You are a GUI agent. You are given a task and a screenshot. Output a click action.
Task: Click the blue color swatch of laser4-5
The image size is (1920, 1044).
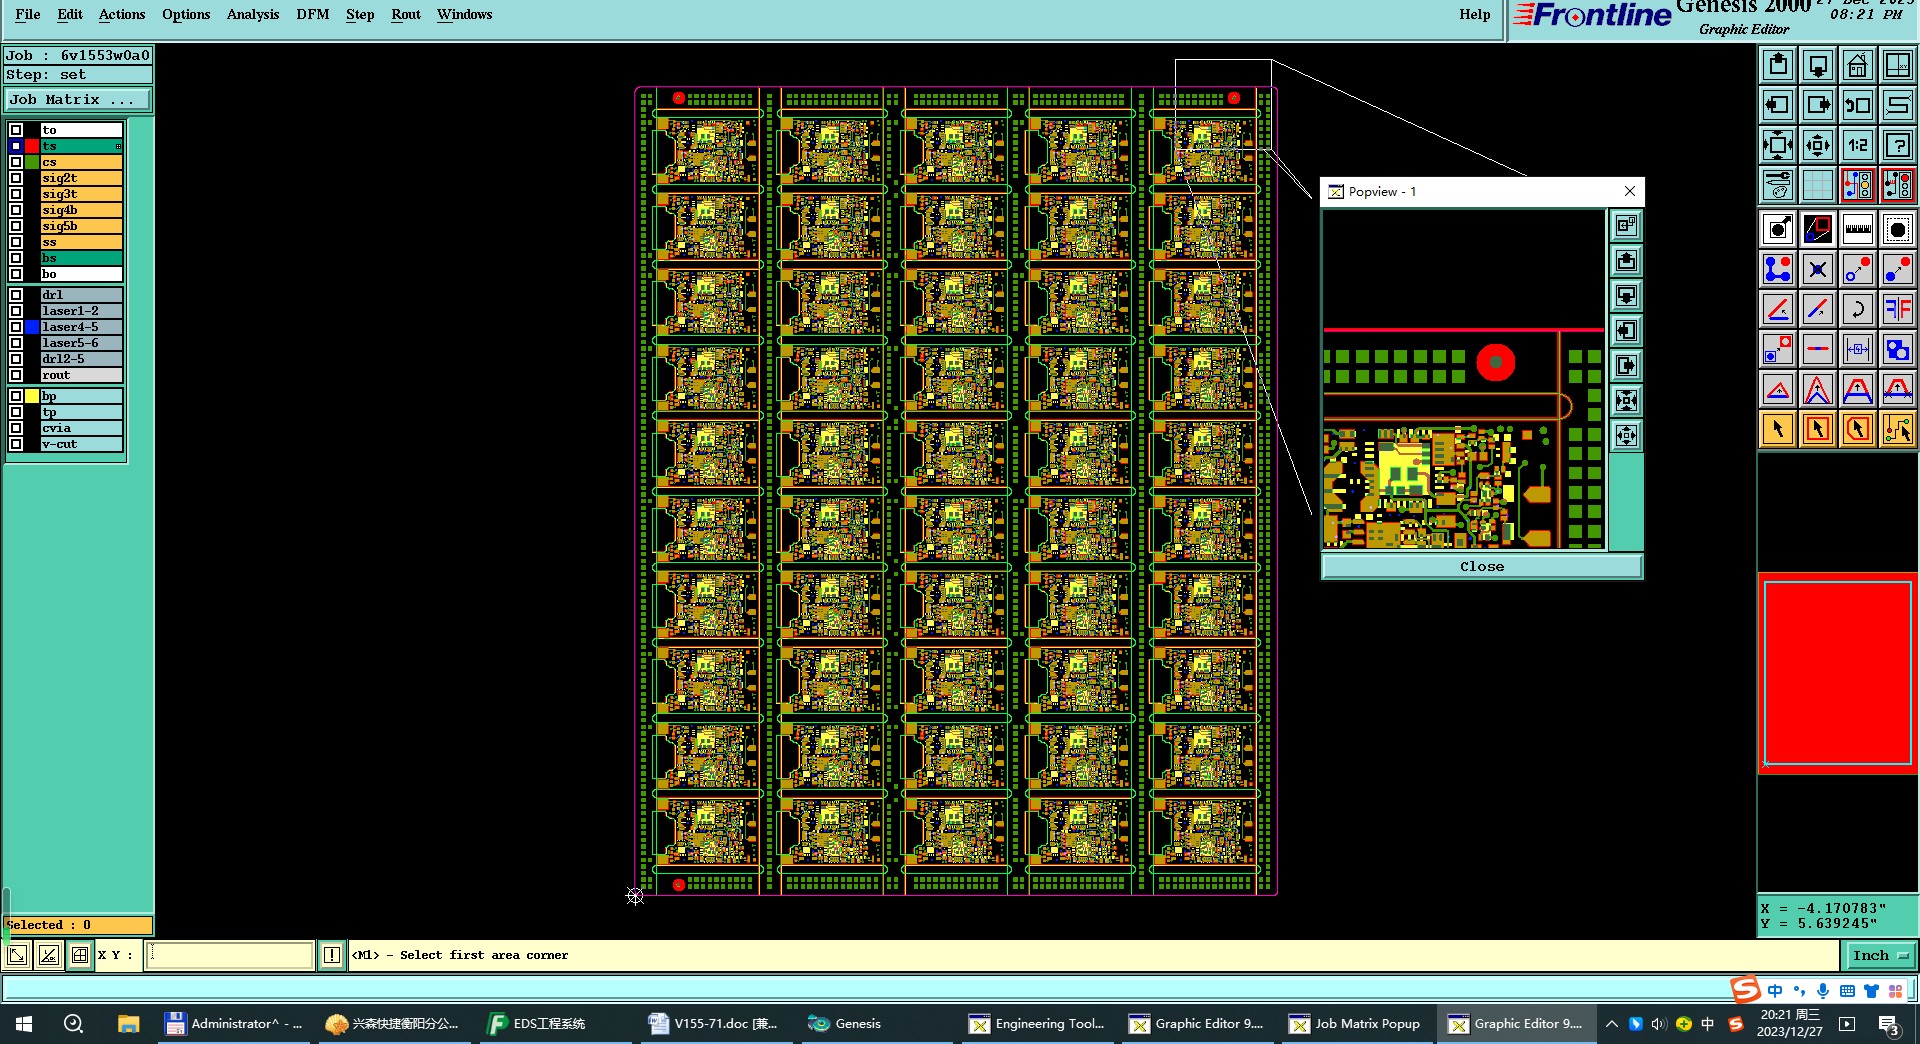(32, 327)
